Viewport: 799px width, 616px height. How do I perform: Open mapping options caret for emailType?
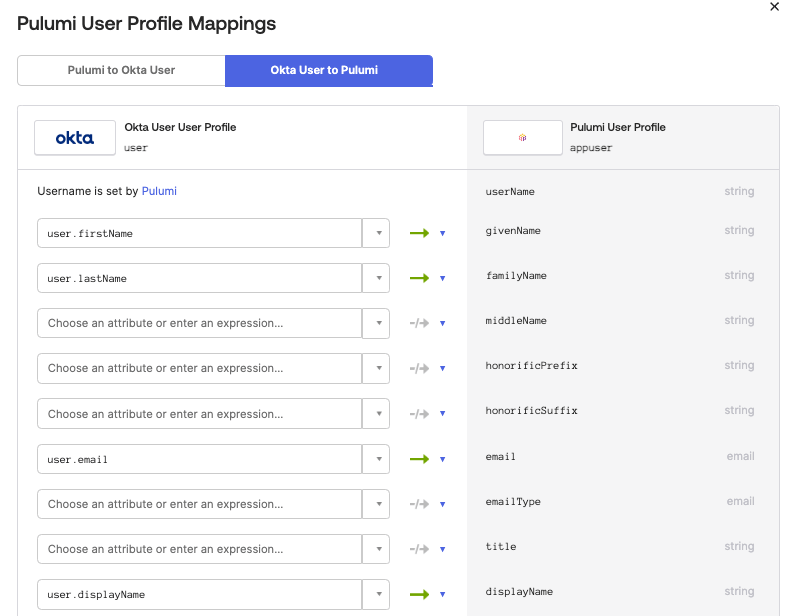coord(442,504)
